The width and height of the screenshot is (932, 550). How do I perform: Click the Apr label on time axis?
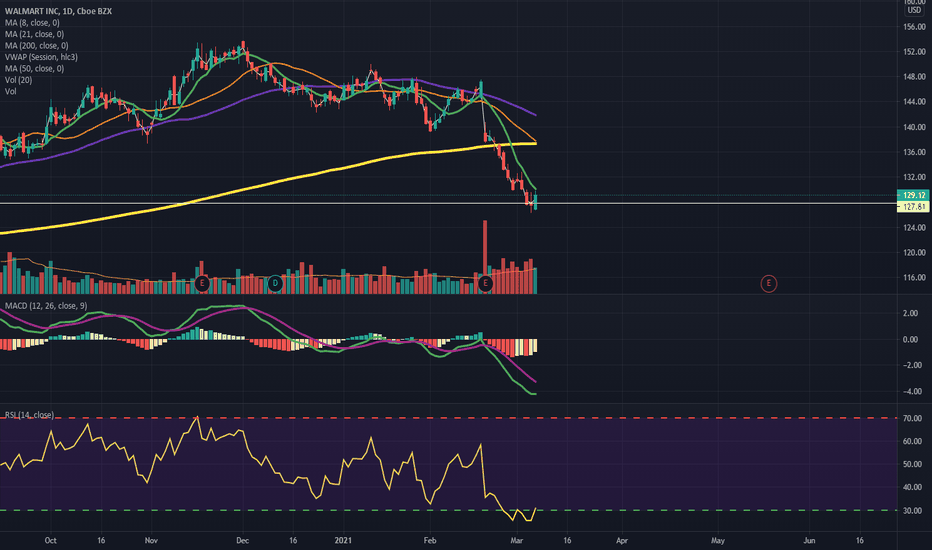click(622, 540)
